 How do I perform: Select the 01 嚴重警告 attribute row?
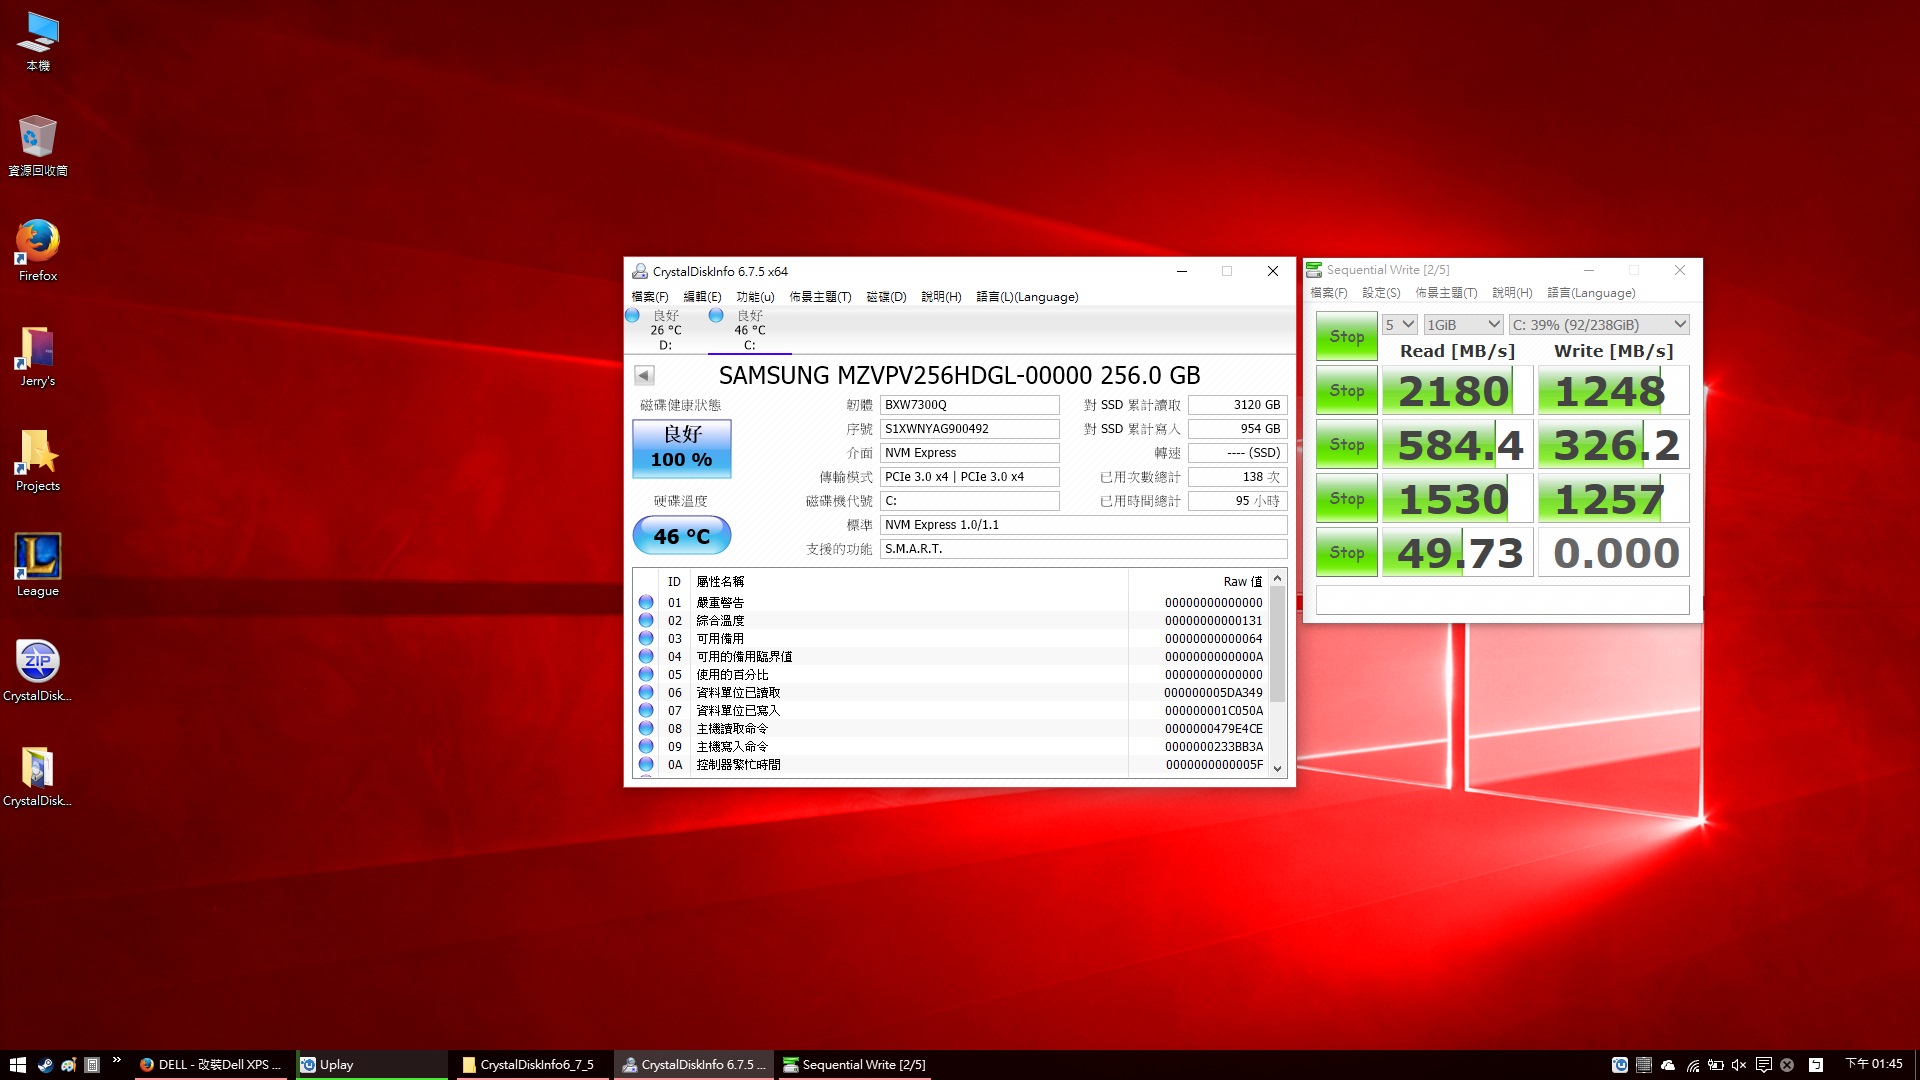tap(951, 603)
